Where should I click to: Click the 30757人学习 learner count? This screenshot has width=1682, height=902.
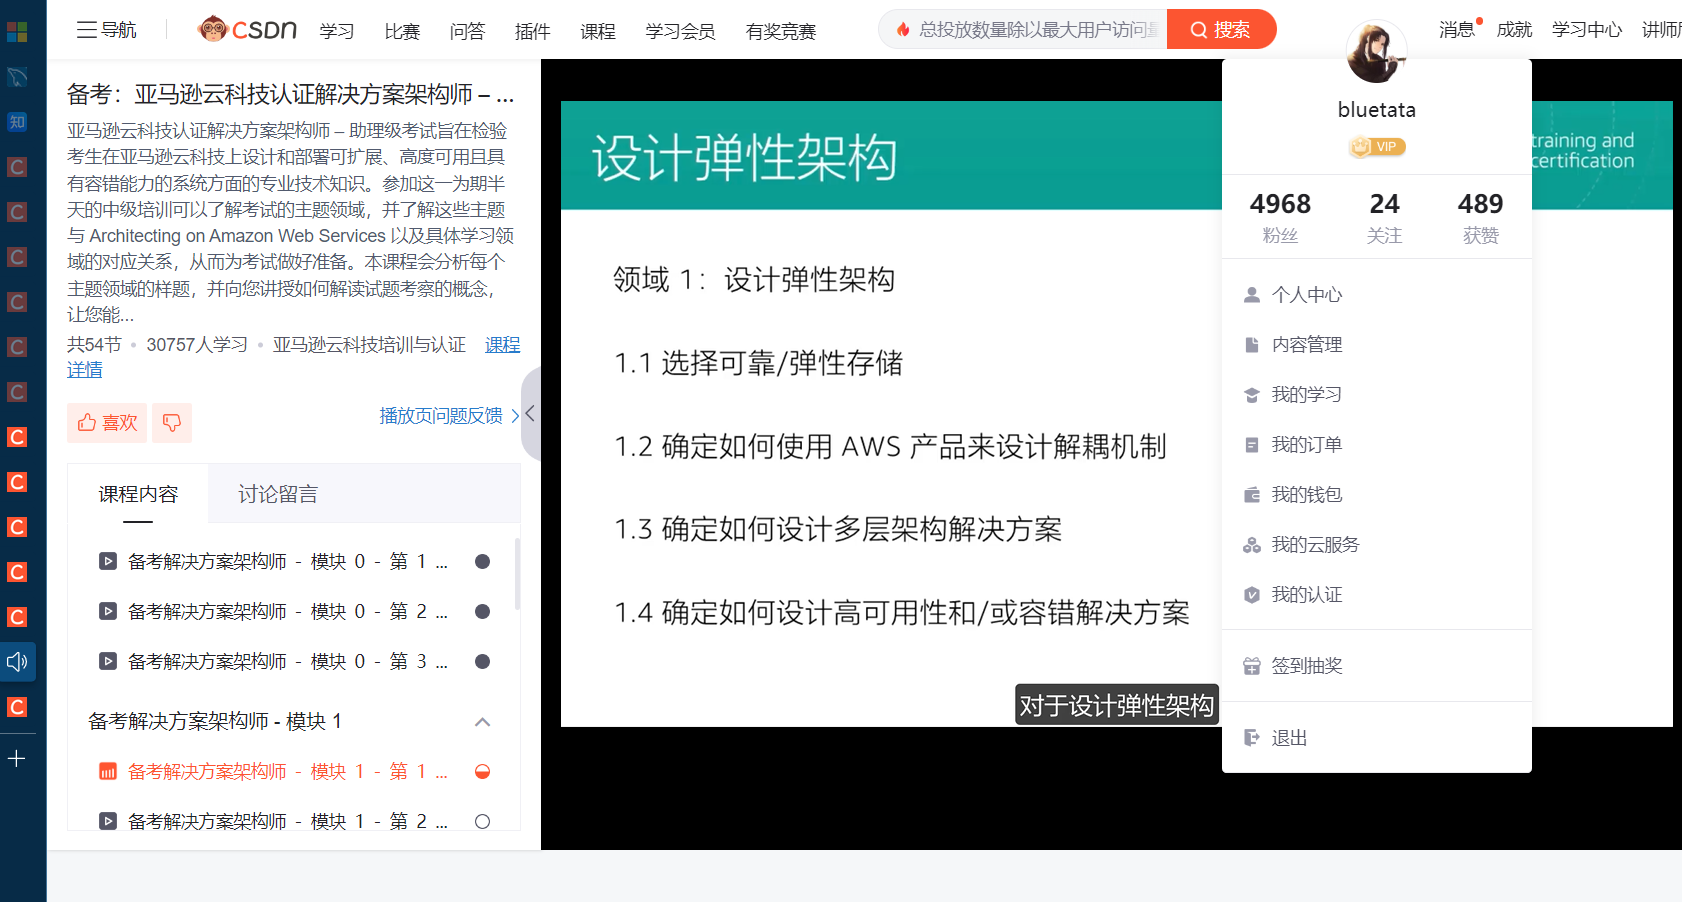[x=197, y=345]
